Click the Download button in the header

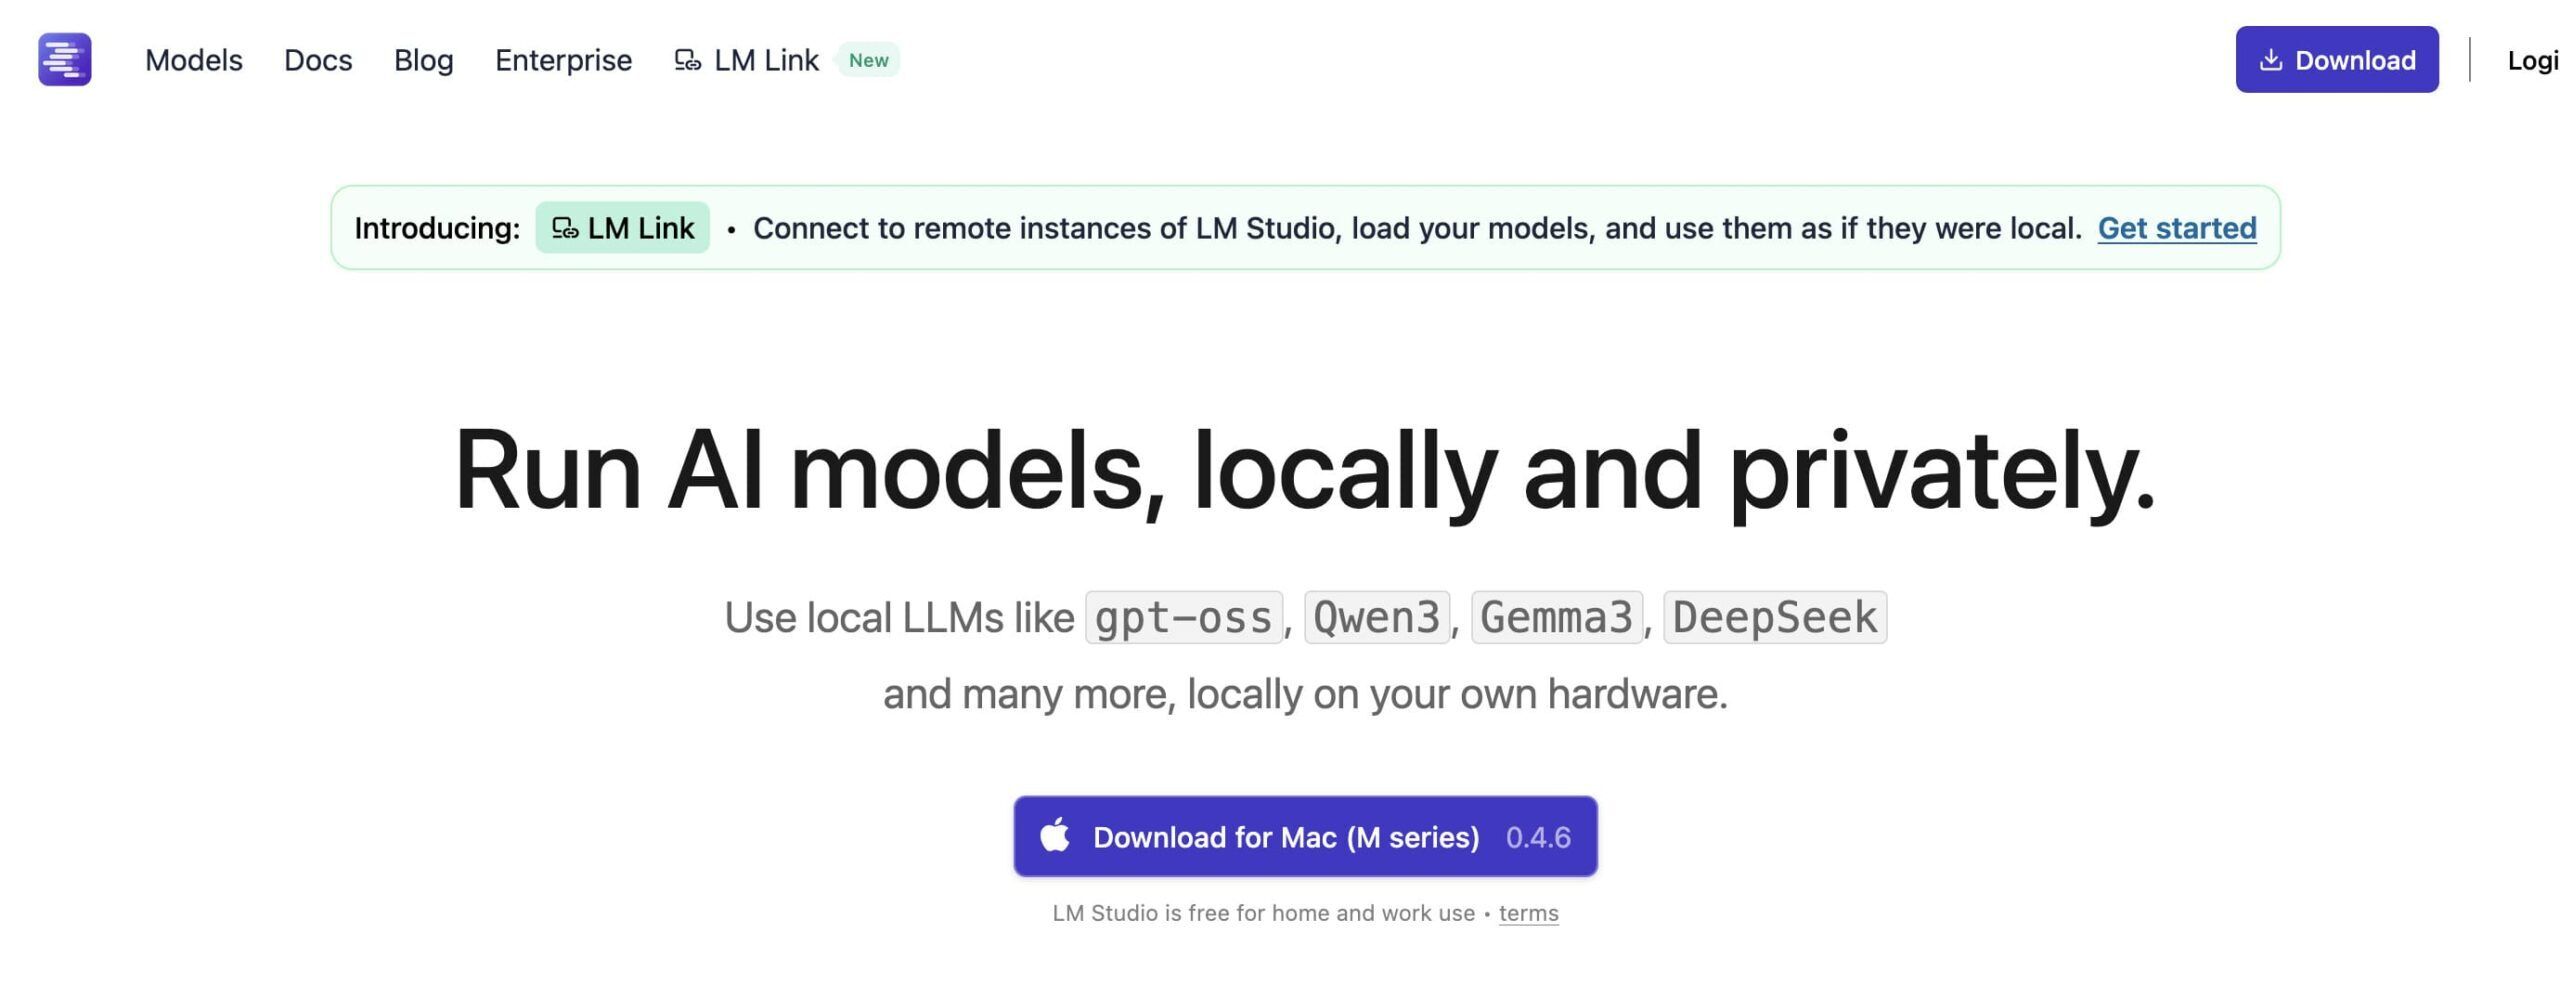tap(2337, 59)
